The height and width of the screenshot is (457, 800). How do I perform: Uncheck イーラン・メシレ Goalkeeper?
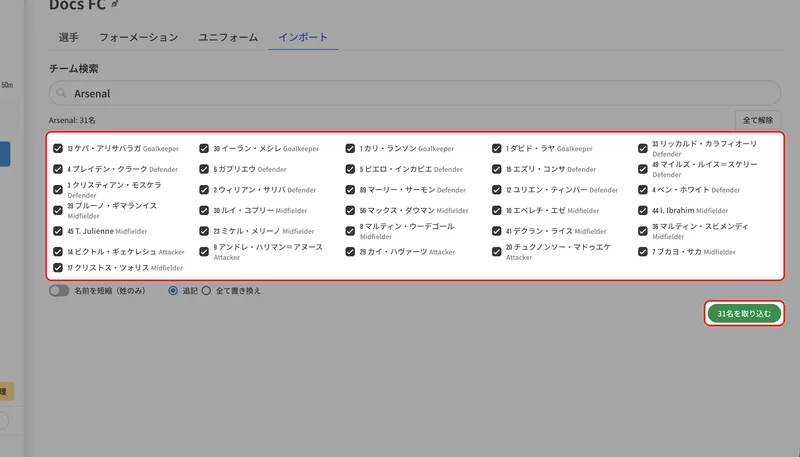pyautogui.click(x=204, y=148)
